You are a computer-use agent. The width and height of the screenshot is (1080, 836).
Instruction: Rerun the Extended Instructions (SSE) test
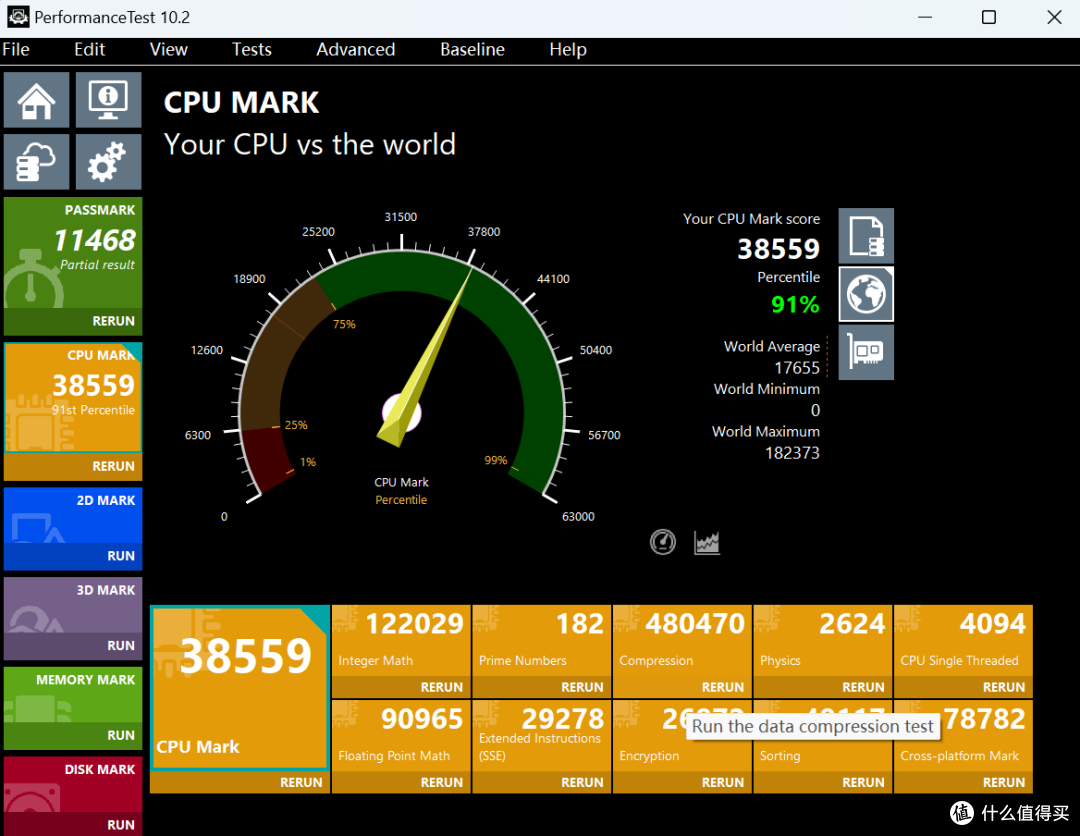coord(541,782)
